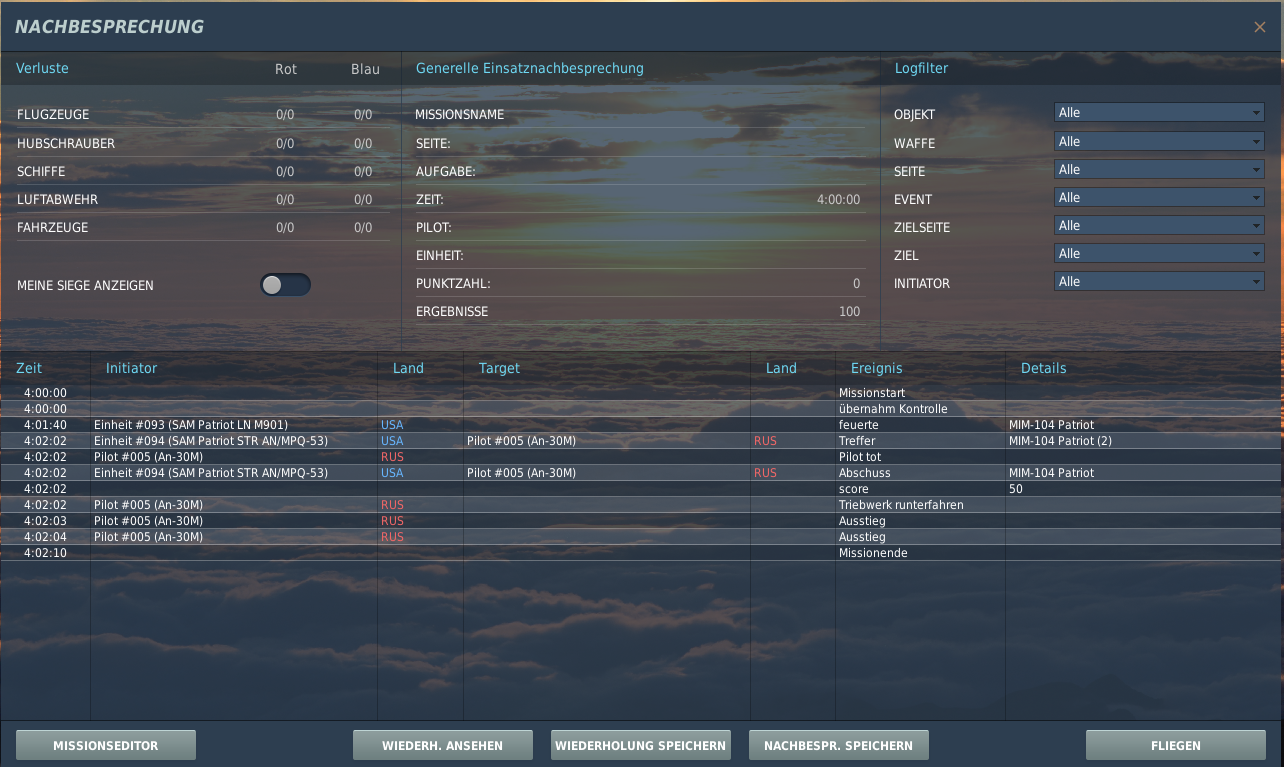This screenshot has width=1284, height=767.
Task: Select the Missionende log row
Action: click(x=640, y=553)
